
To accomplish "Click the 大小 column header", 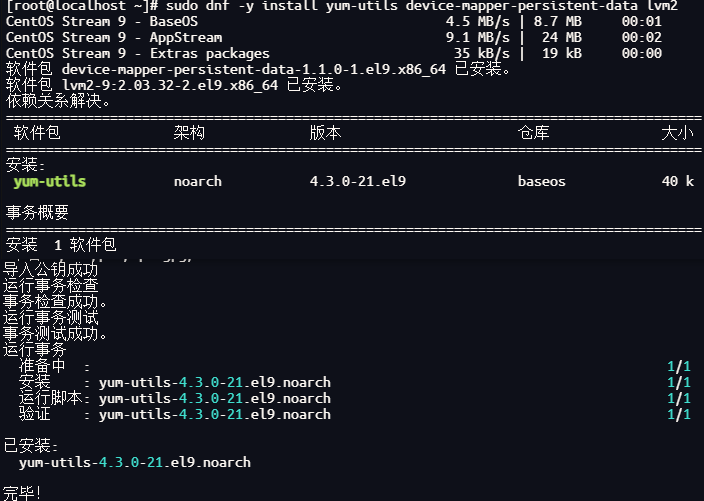I will (678, 132).
